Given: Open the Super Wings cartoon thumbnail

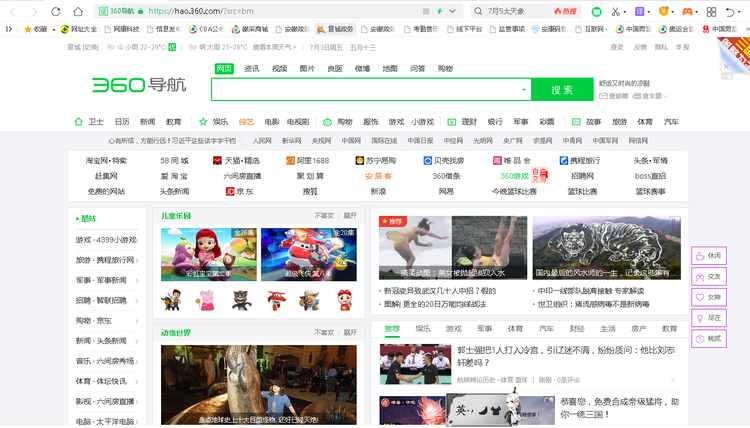Looking at the screenshot, I should point(309,254).
